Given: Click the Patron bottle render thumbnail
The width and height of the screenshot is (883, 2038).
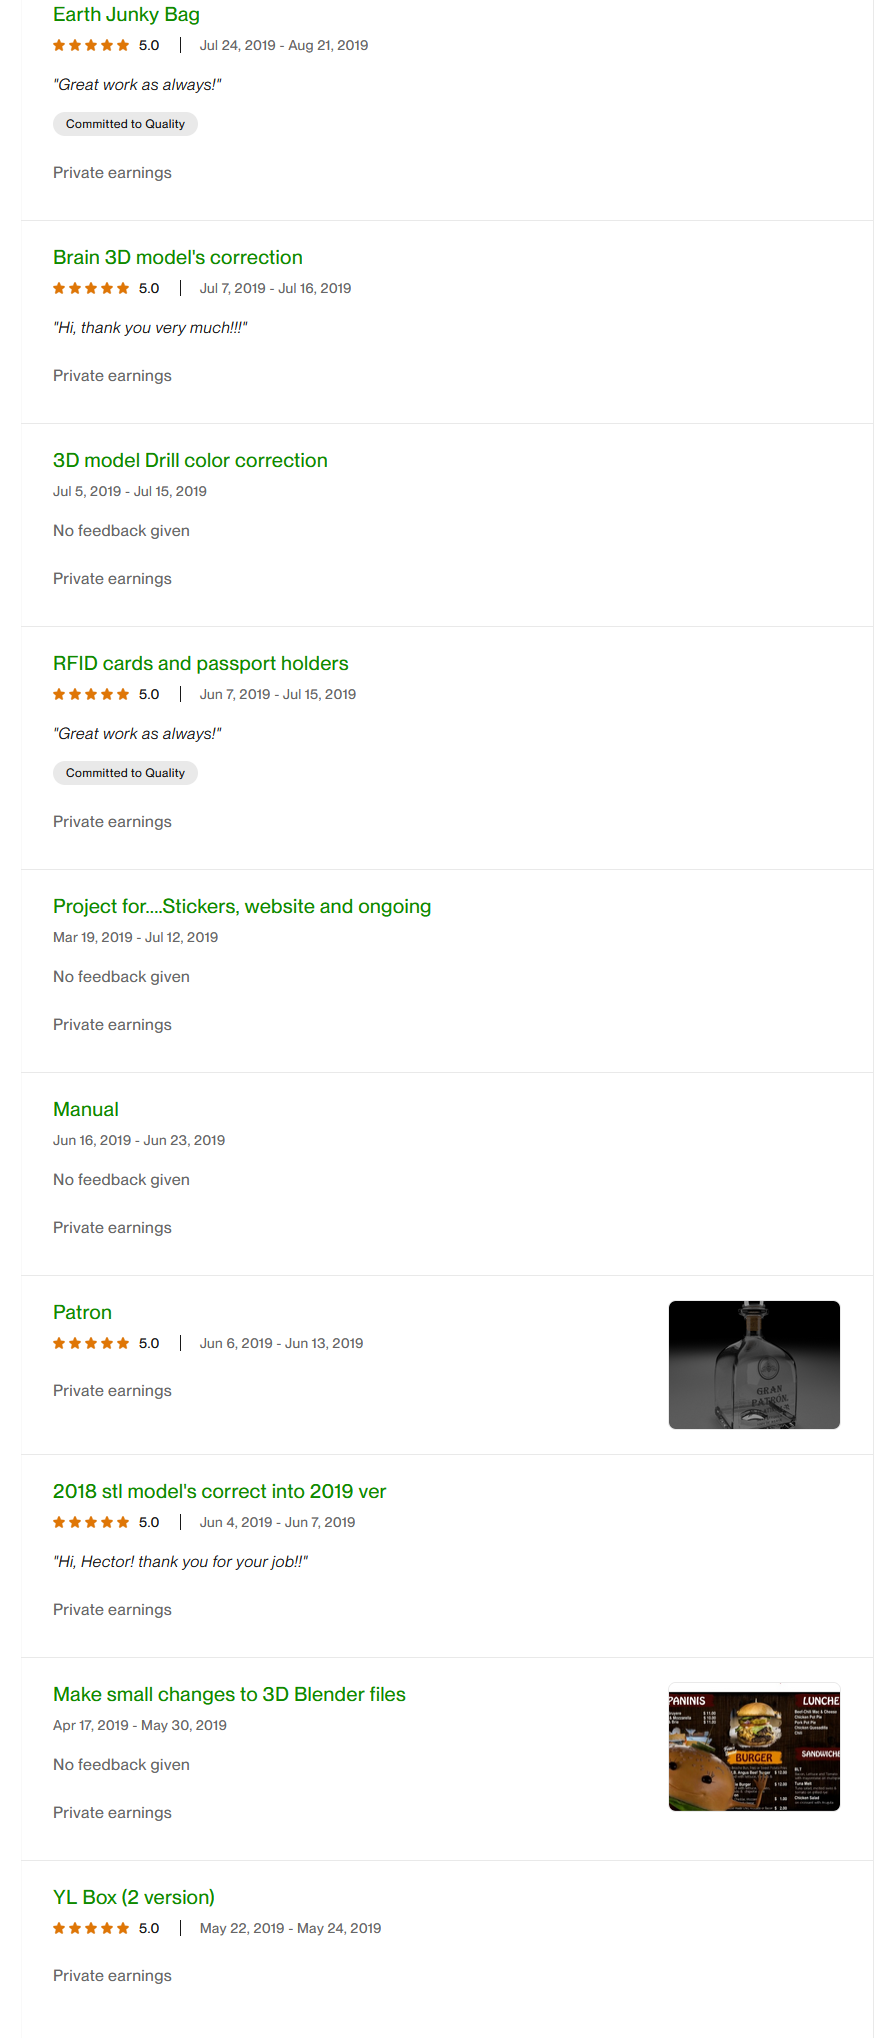Looking at the screenshot, I should (x=754, y=1365).
